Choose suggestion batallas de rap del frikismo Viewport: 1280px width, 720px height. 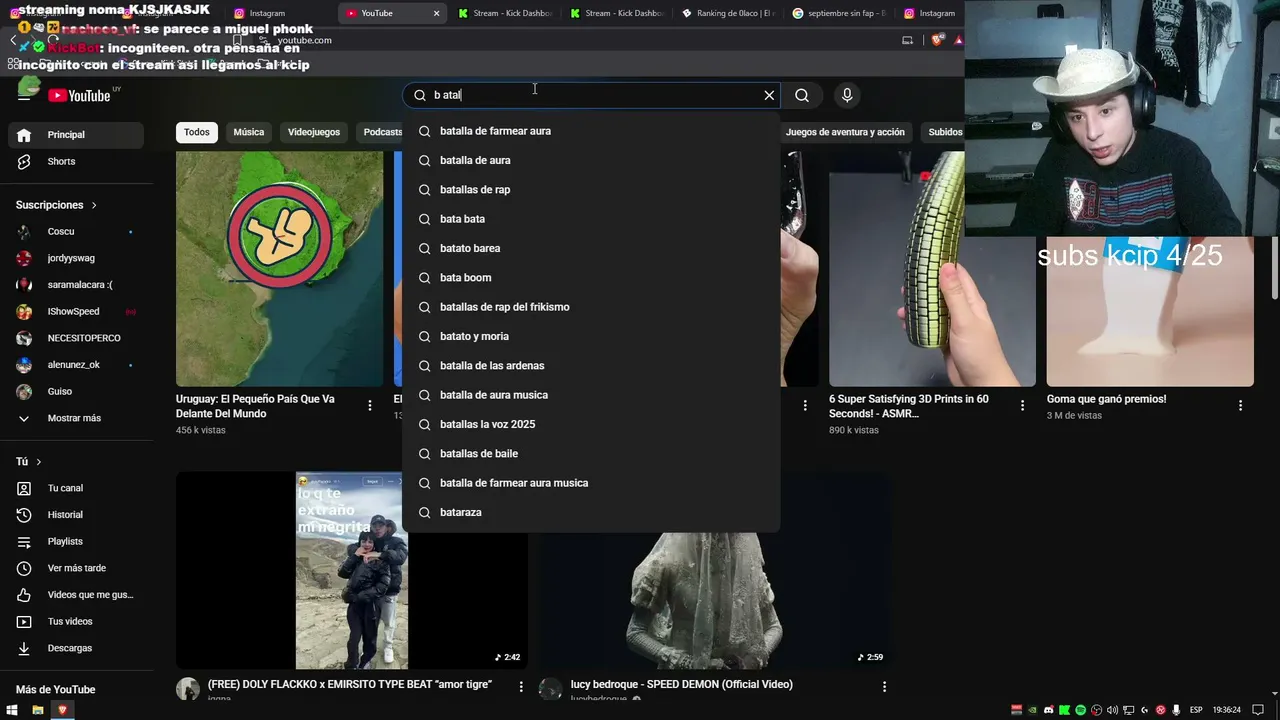tap(591, 307)
